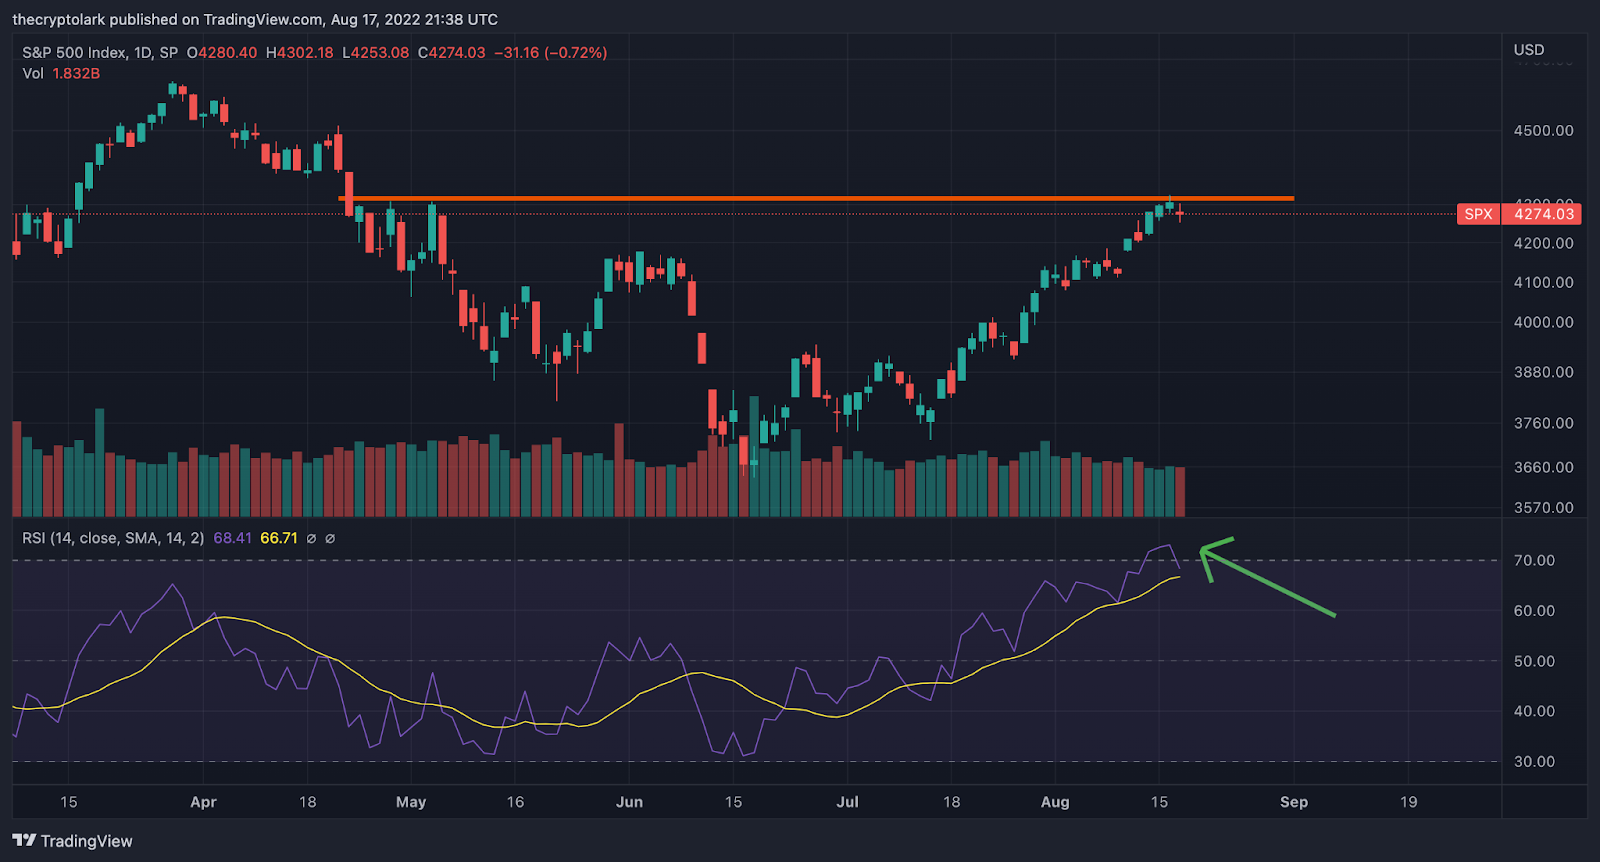Click the low price L4253.08 value
1600x862 pixels.
(x=376, y=52)
